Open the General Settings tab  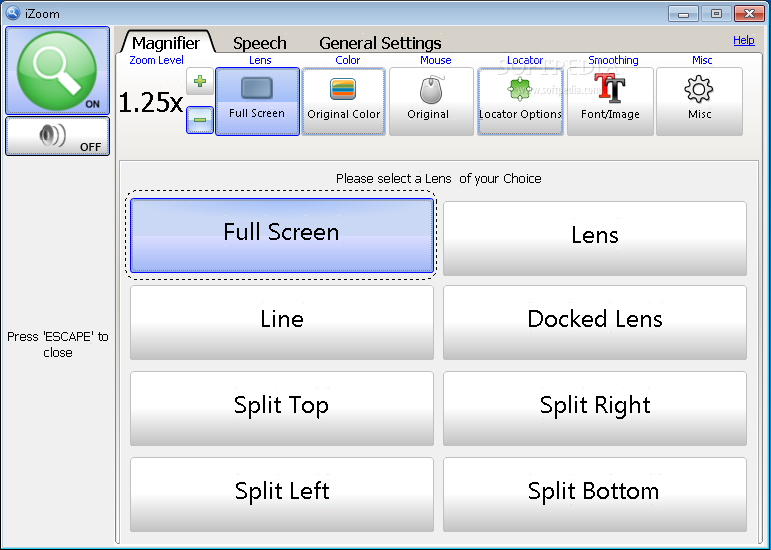[380, 43]
